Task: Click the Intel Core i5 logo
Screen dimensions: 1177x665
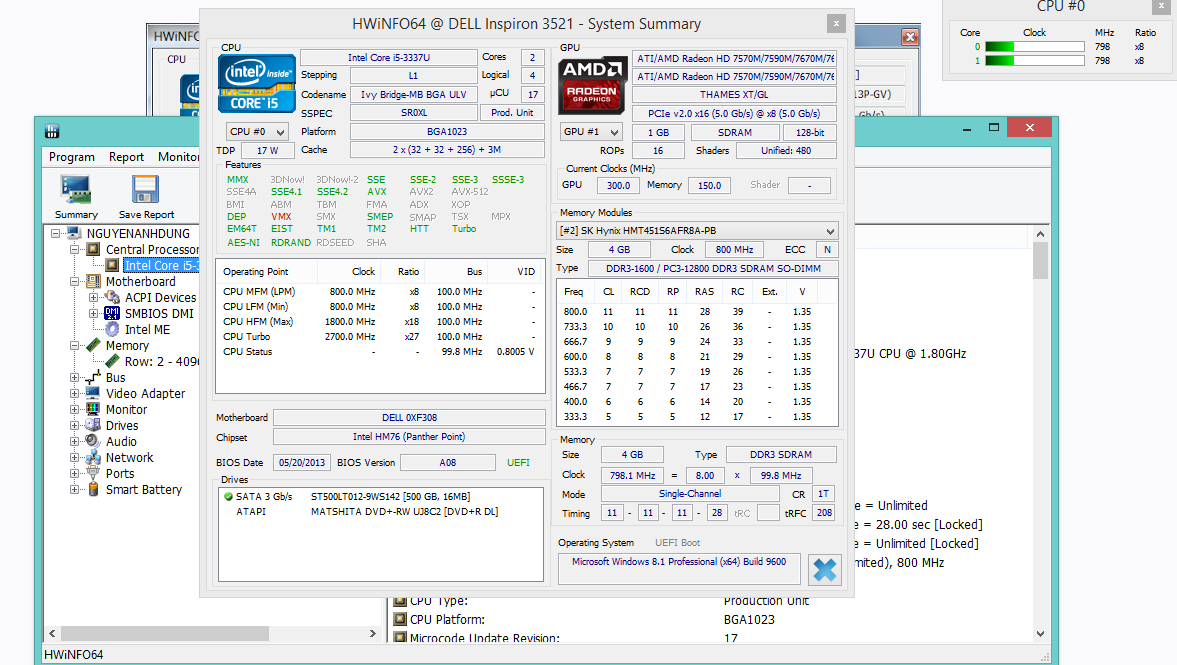Action: click(x=257, y=83)
